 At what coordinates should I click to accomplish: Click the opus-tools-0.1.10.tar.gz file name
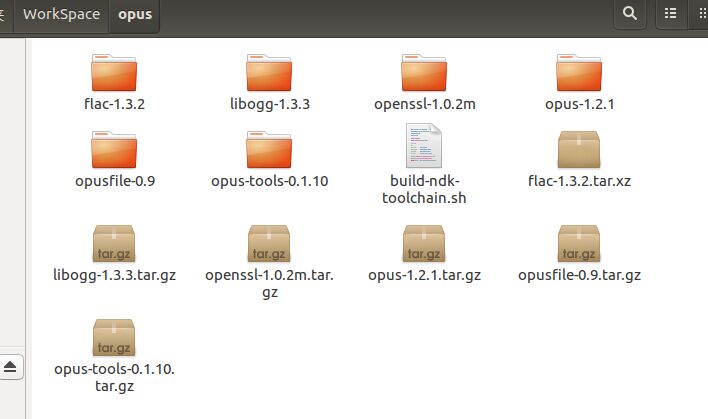pos(114,377)
